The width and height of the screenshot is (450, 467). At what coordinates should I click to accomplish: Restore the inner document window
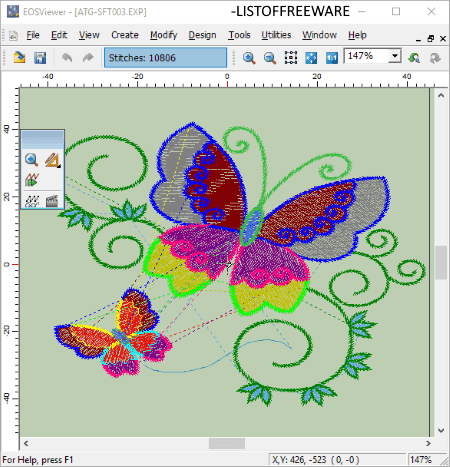pyautogui.click(x=431, y=39)
